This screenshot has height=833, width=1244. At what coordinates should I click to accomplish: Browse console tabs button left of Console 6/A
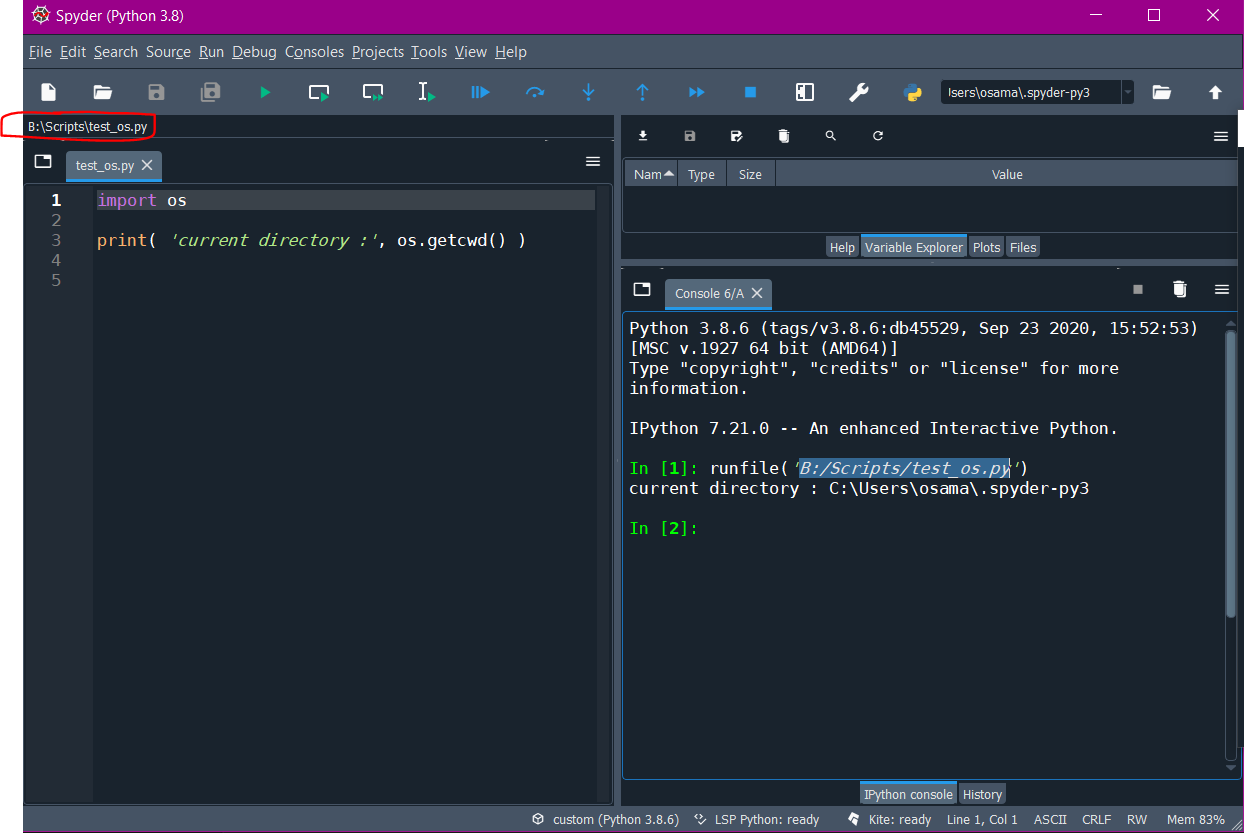(x=643, y=289)
